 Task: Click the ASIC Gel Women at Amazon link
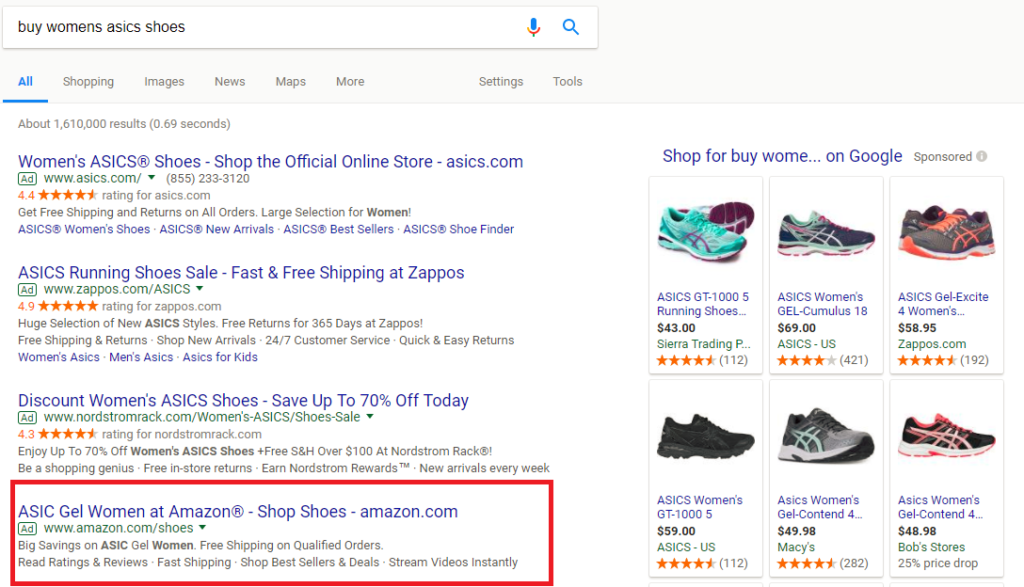tap(238, 512)
